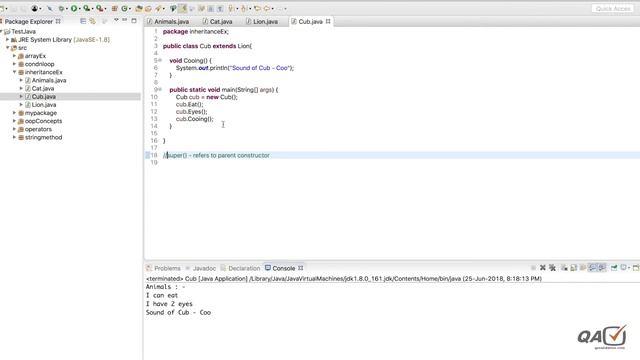
Task: Click Clear Console icon
Action: click(564, 268)
